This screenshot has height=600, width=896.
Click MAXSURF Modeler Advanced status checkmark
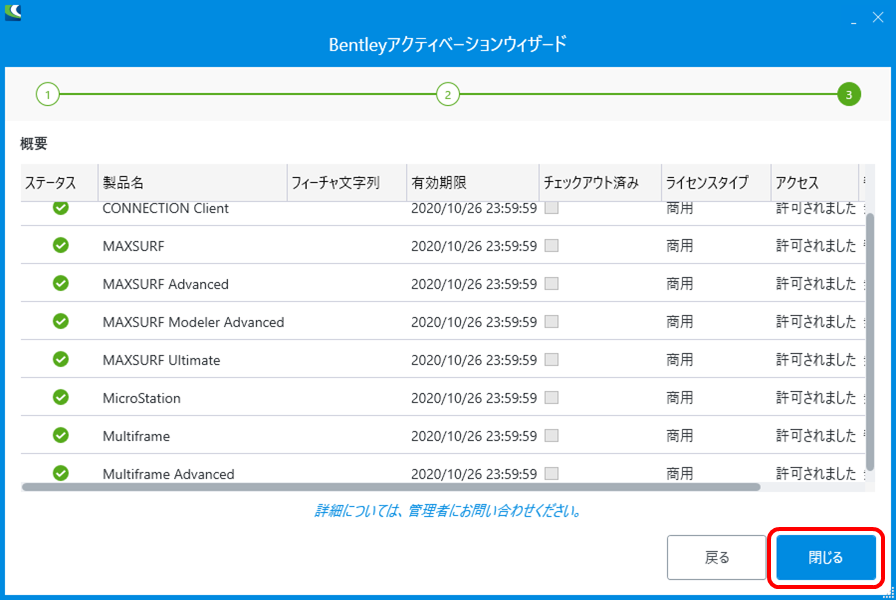[x=61, y=321]
